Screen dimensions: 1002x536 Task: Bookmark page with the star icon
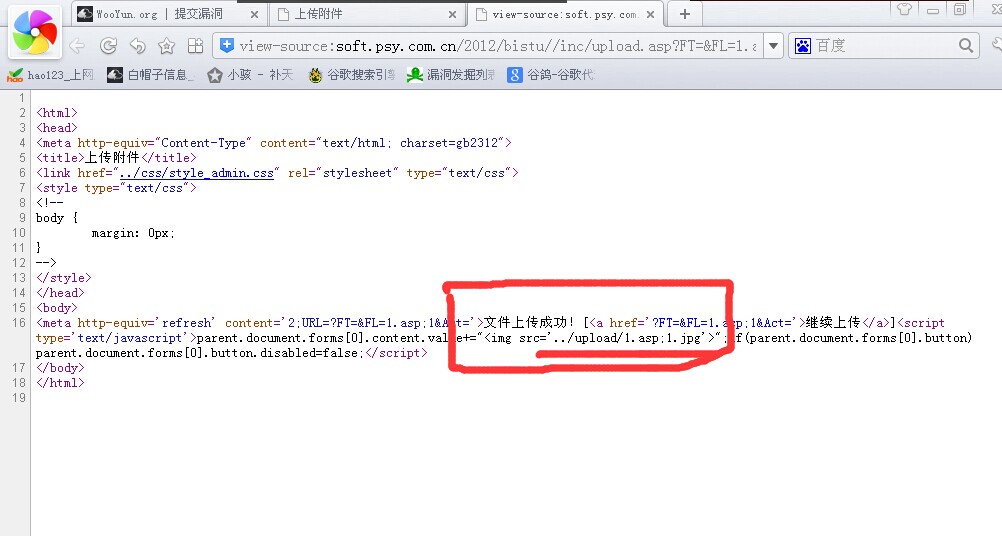point(166,46)
